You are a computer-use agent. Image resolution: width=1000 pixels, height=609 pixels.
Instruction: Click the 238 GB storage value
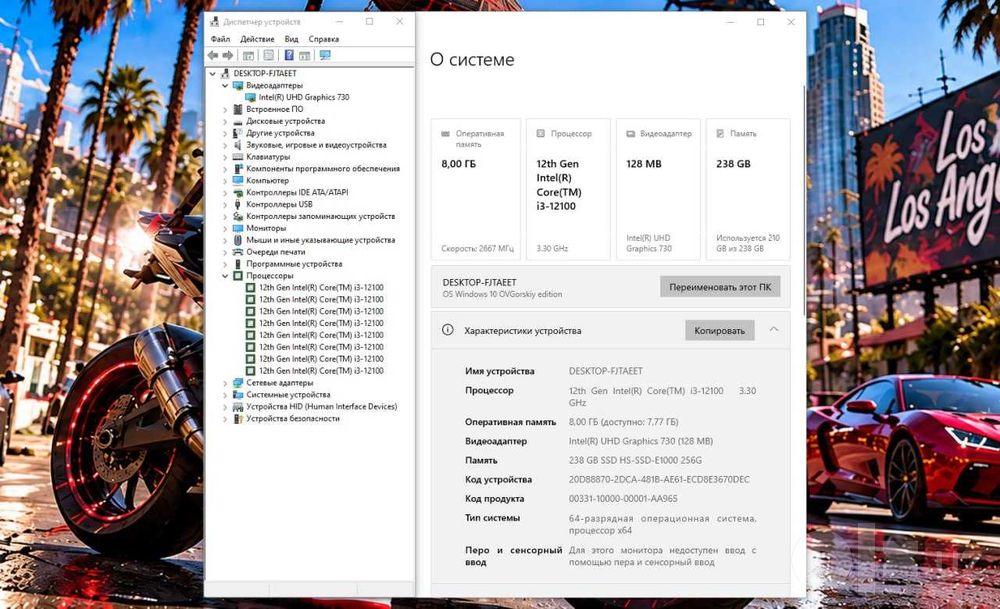[x=733, y=164]
